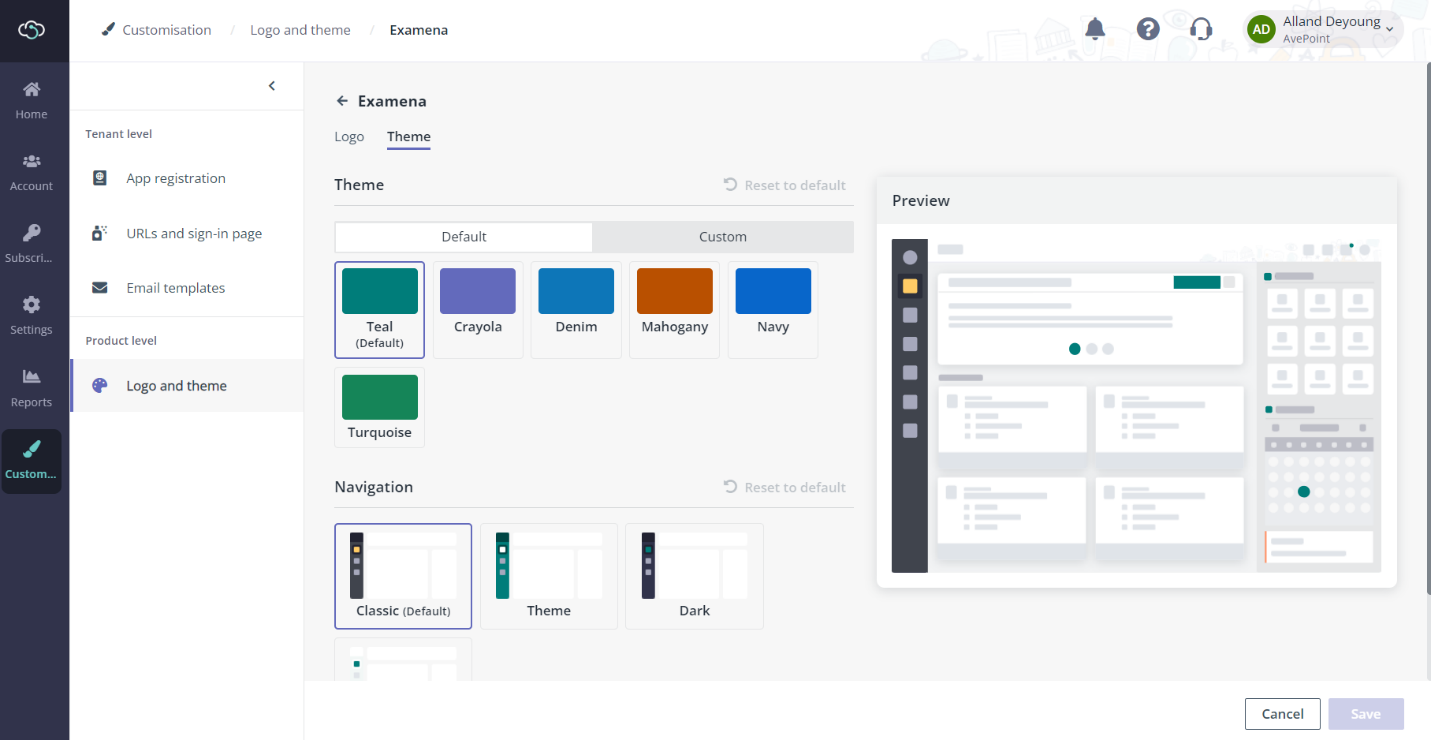Image resolution: width=1431 pixels, height=740 pixels.
Task: Choose the Turquoise theme swatch
Action: [380, 407]
